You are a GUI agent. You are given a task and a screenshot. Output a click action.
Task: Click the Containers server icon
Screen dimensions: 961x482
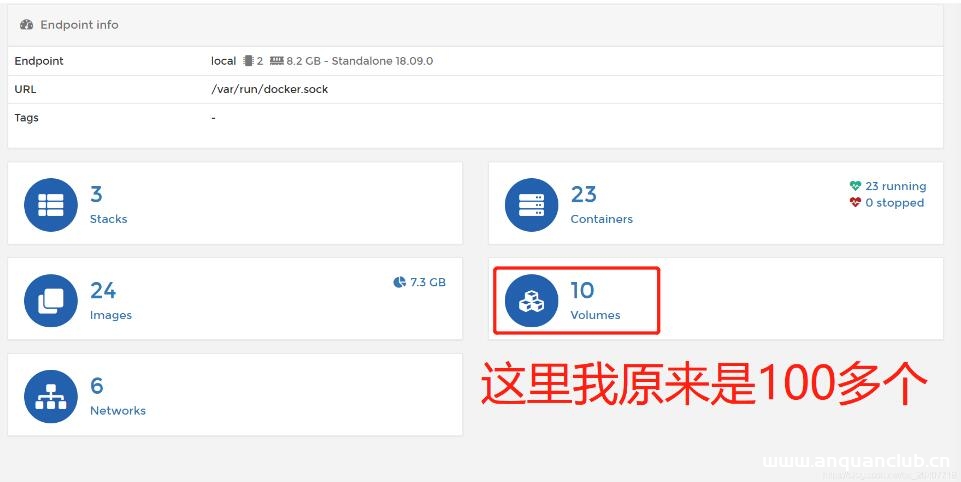[x=531, y=205]
